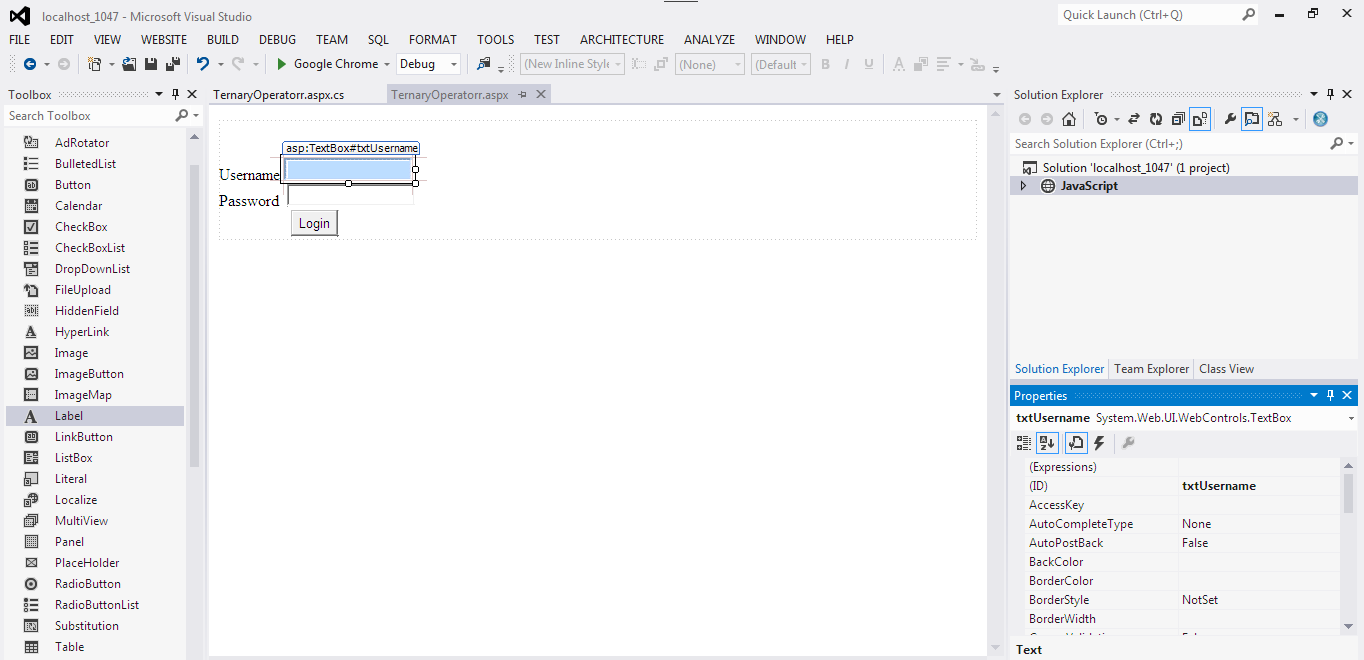This screenshot has width=1364, height=660.
Task: Click the Refresh icon in Solution Explorer
Action: pyautogui.click(x=1156, y=119)
